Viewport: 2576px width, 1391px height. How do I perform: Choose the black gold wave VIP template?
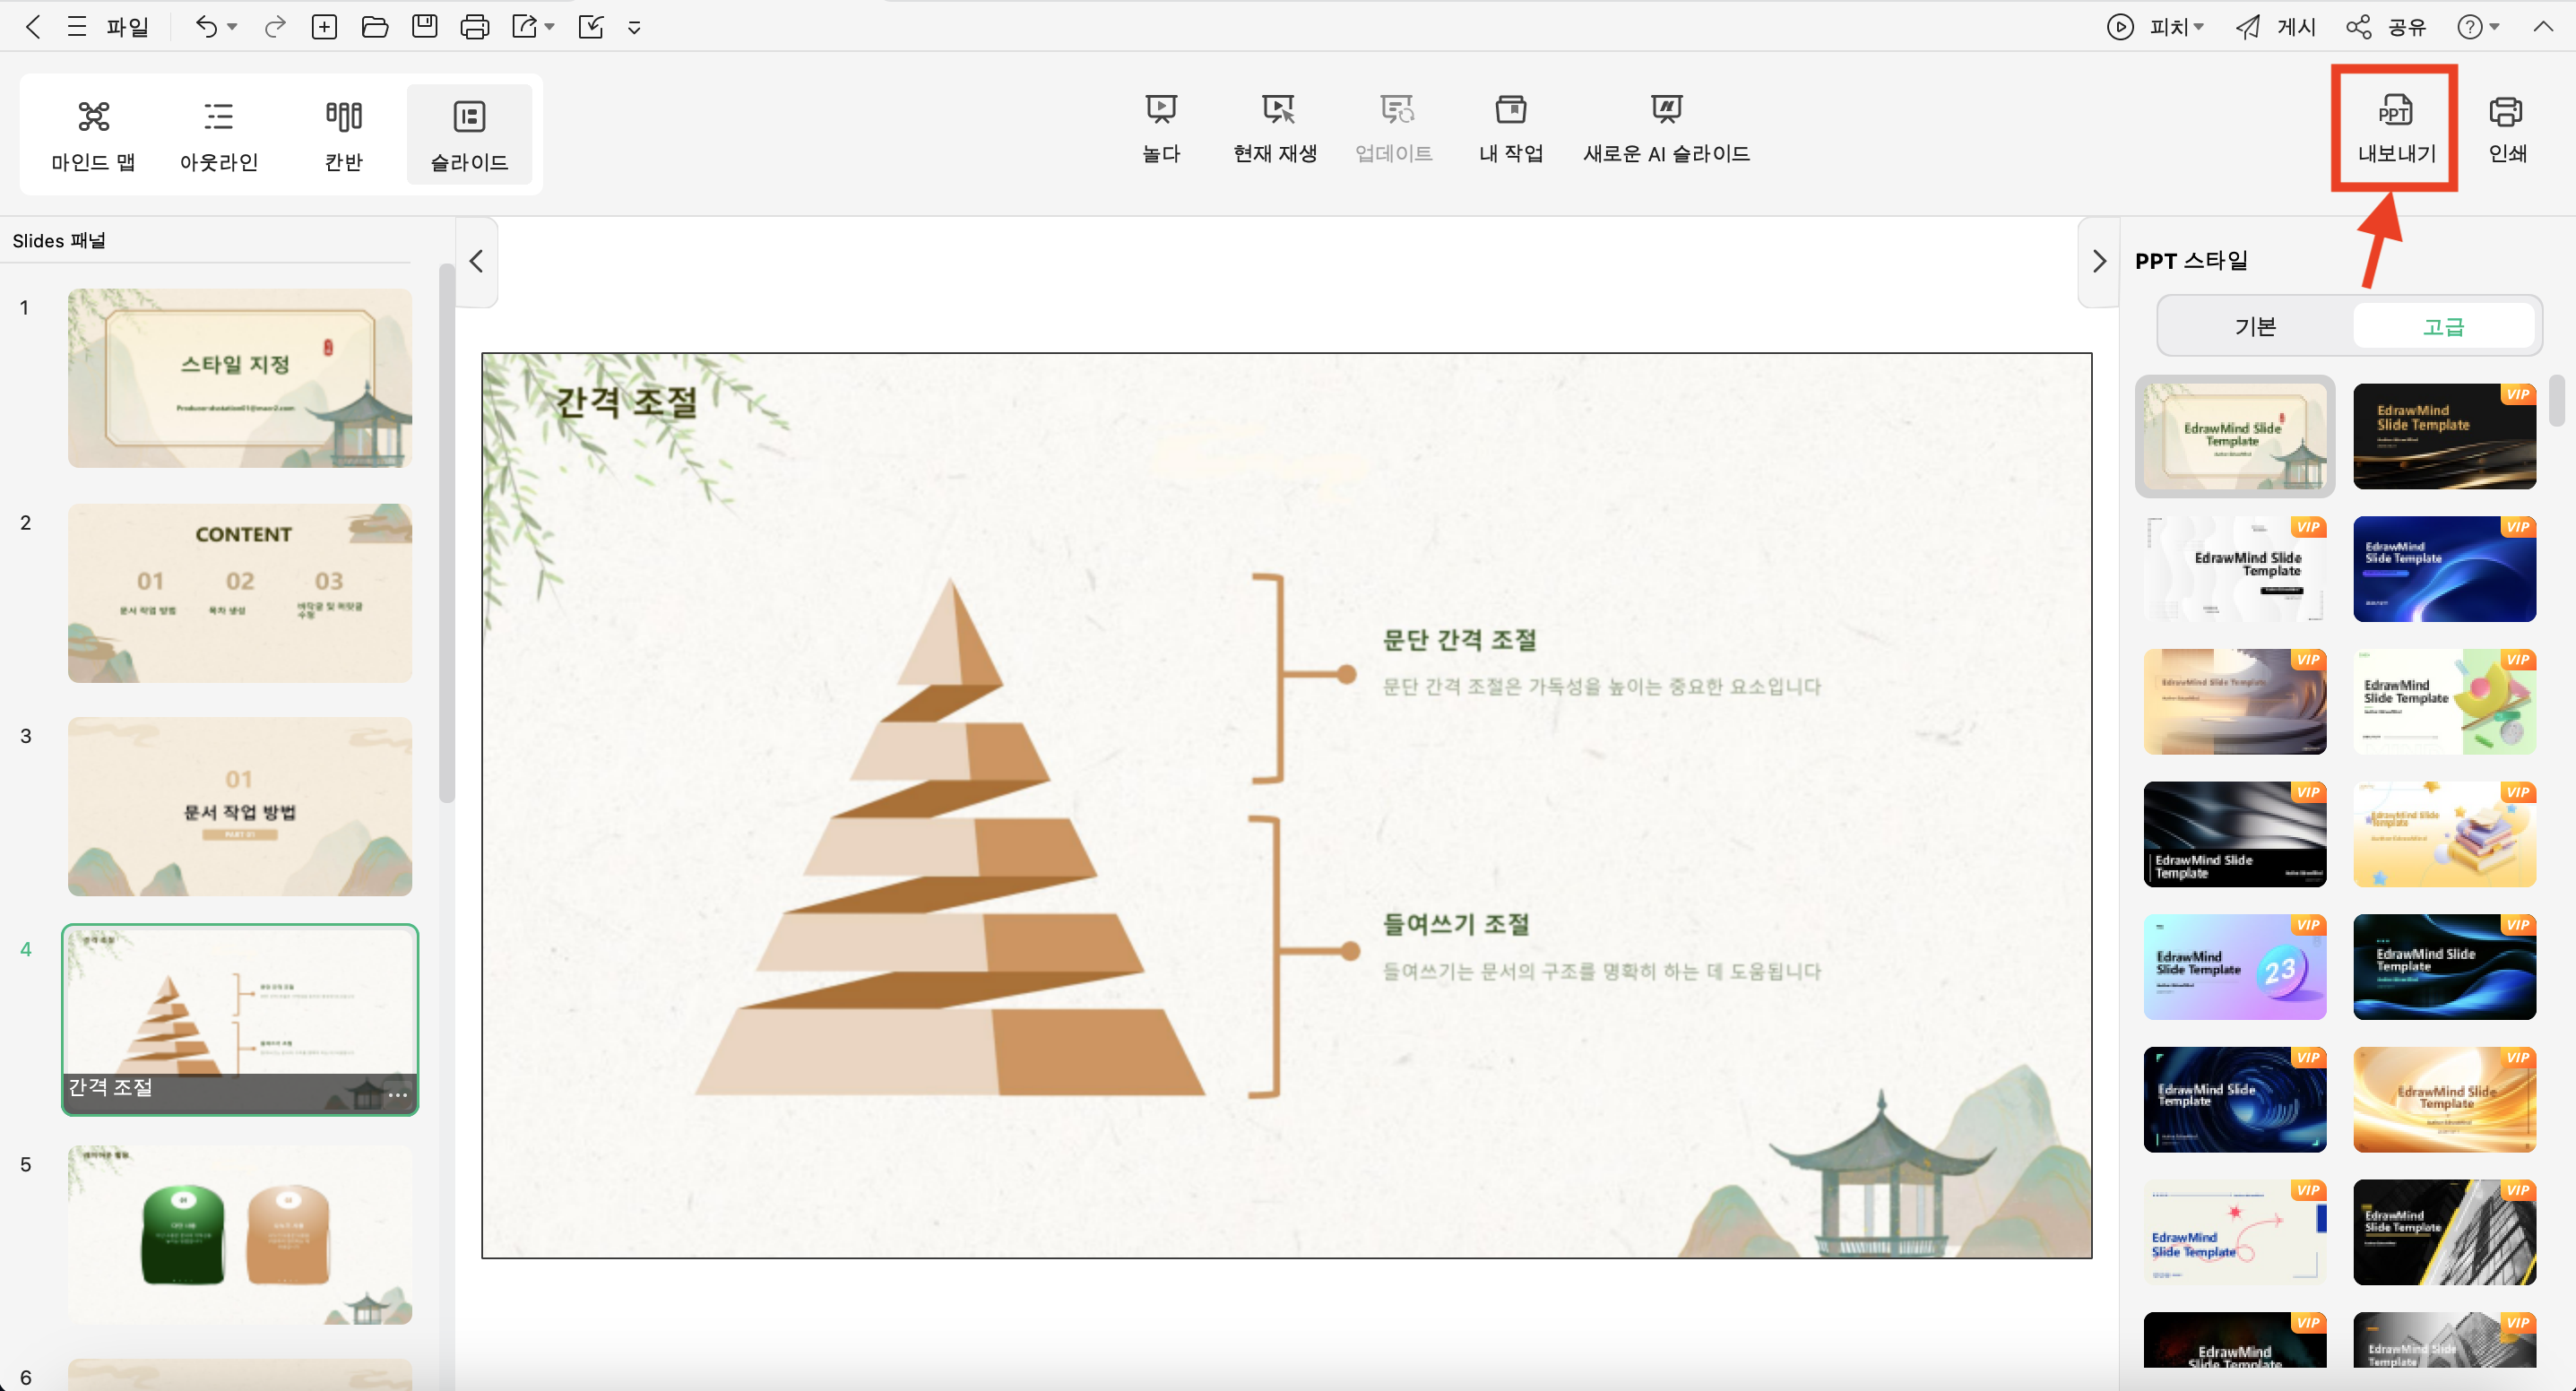click(2444, 436)
